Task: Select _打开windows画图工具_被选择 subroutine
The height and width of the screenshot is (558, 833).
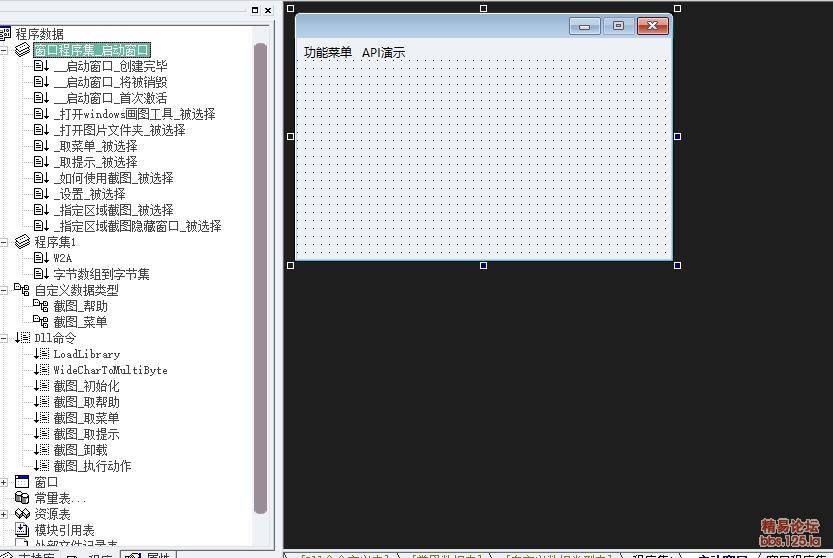Action: click(x=134, y=114)
